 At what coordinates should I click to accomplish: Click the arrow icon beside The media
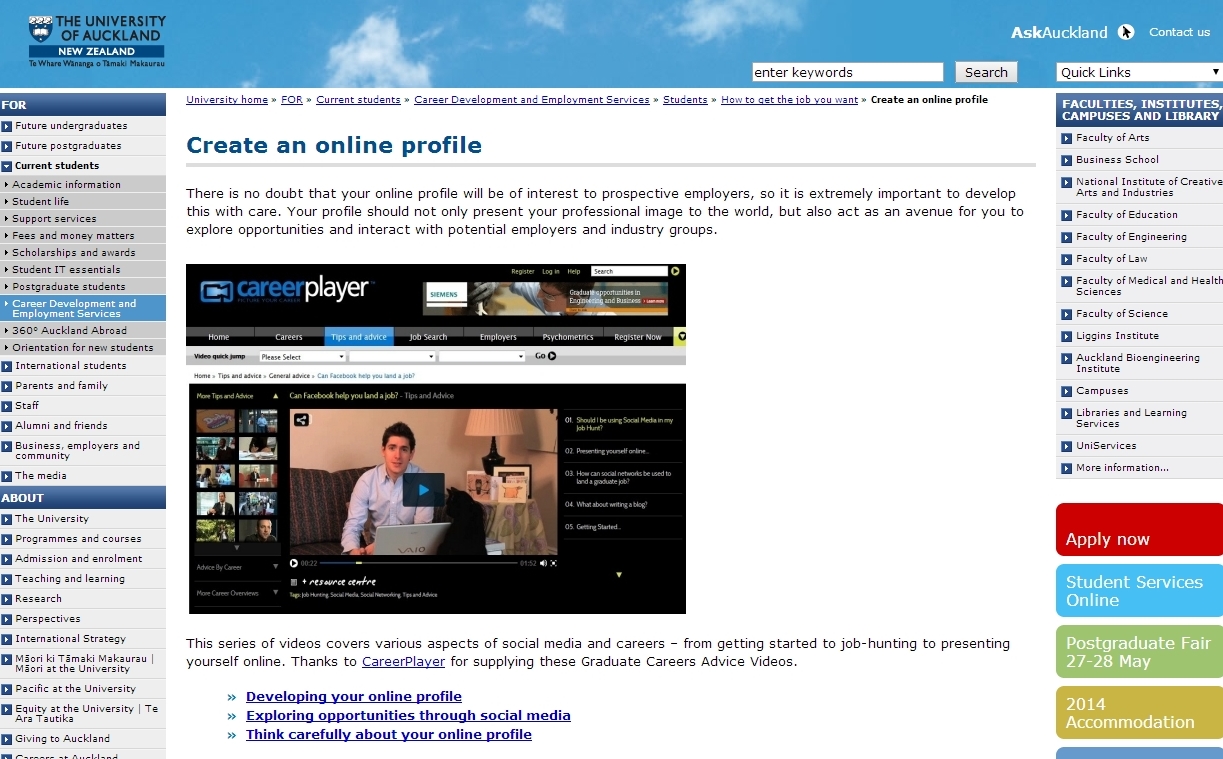[x=7, y=476]
